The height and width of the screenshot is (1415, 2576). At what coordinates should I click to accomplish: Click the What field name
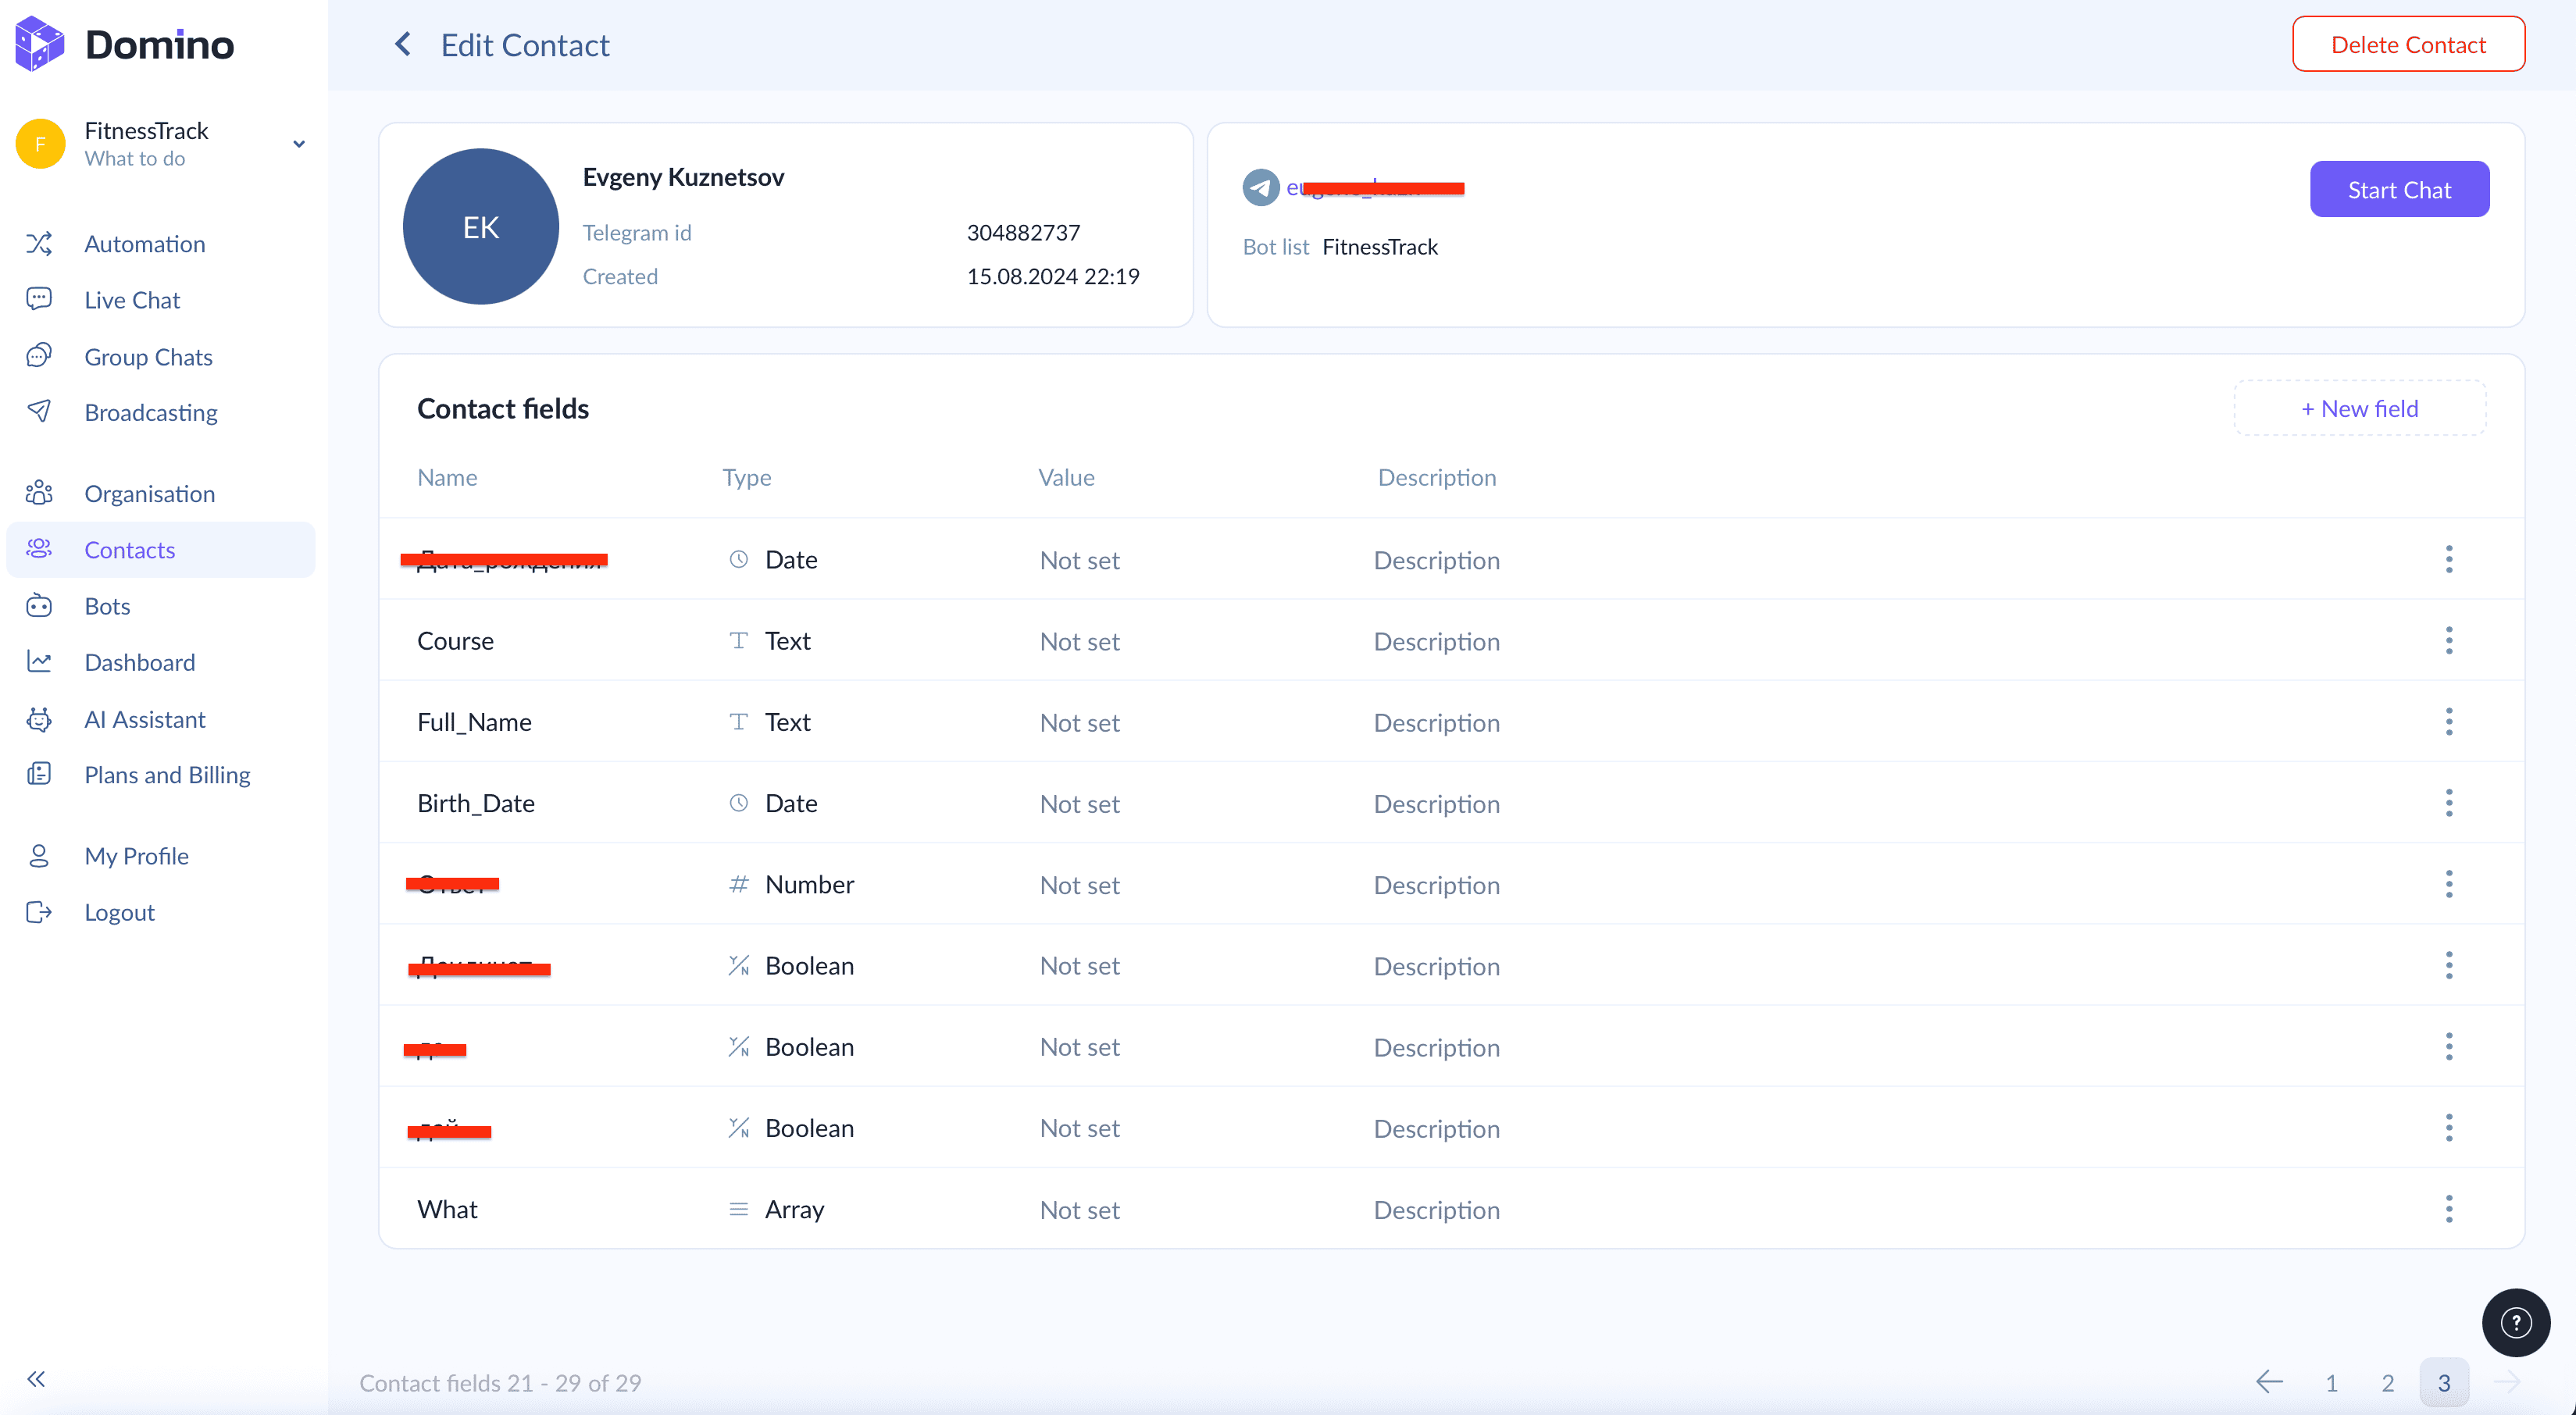pyautogui.click(x=447, y=1209)
